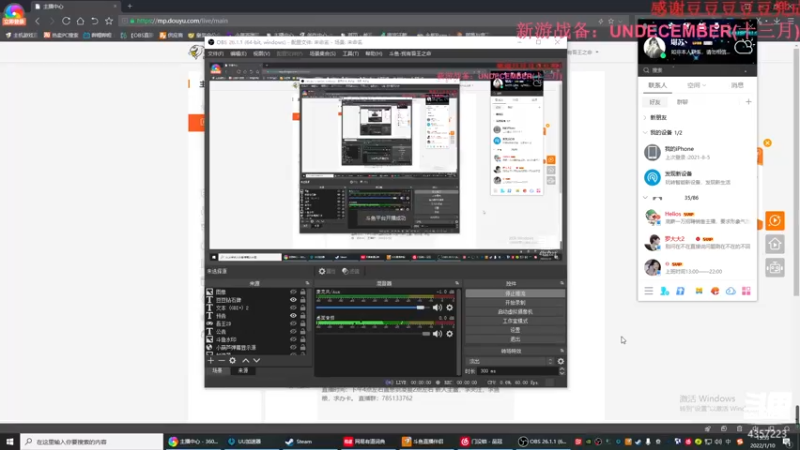Switch to 联系人 tab in QQ
The height and width of the screenshot is (450, 800).
(658, 85)
